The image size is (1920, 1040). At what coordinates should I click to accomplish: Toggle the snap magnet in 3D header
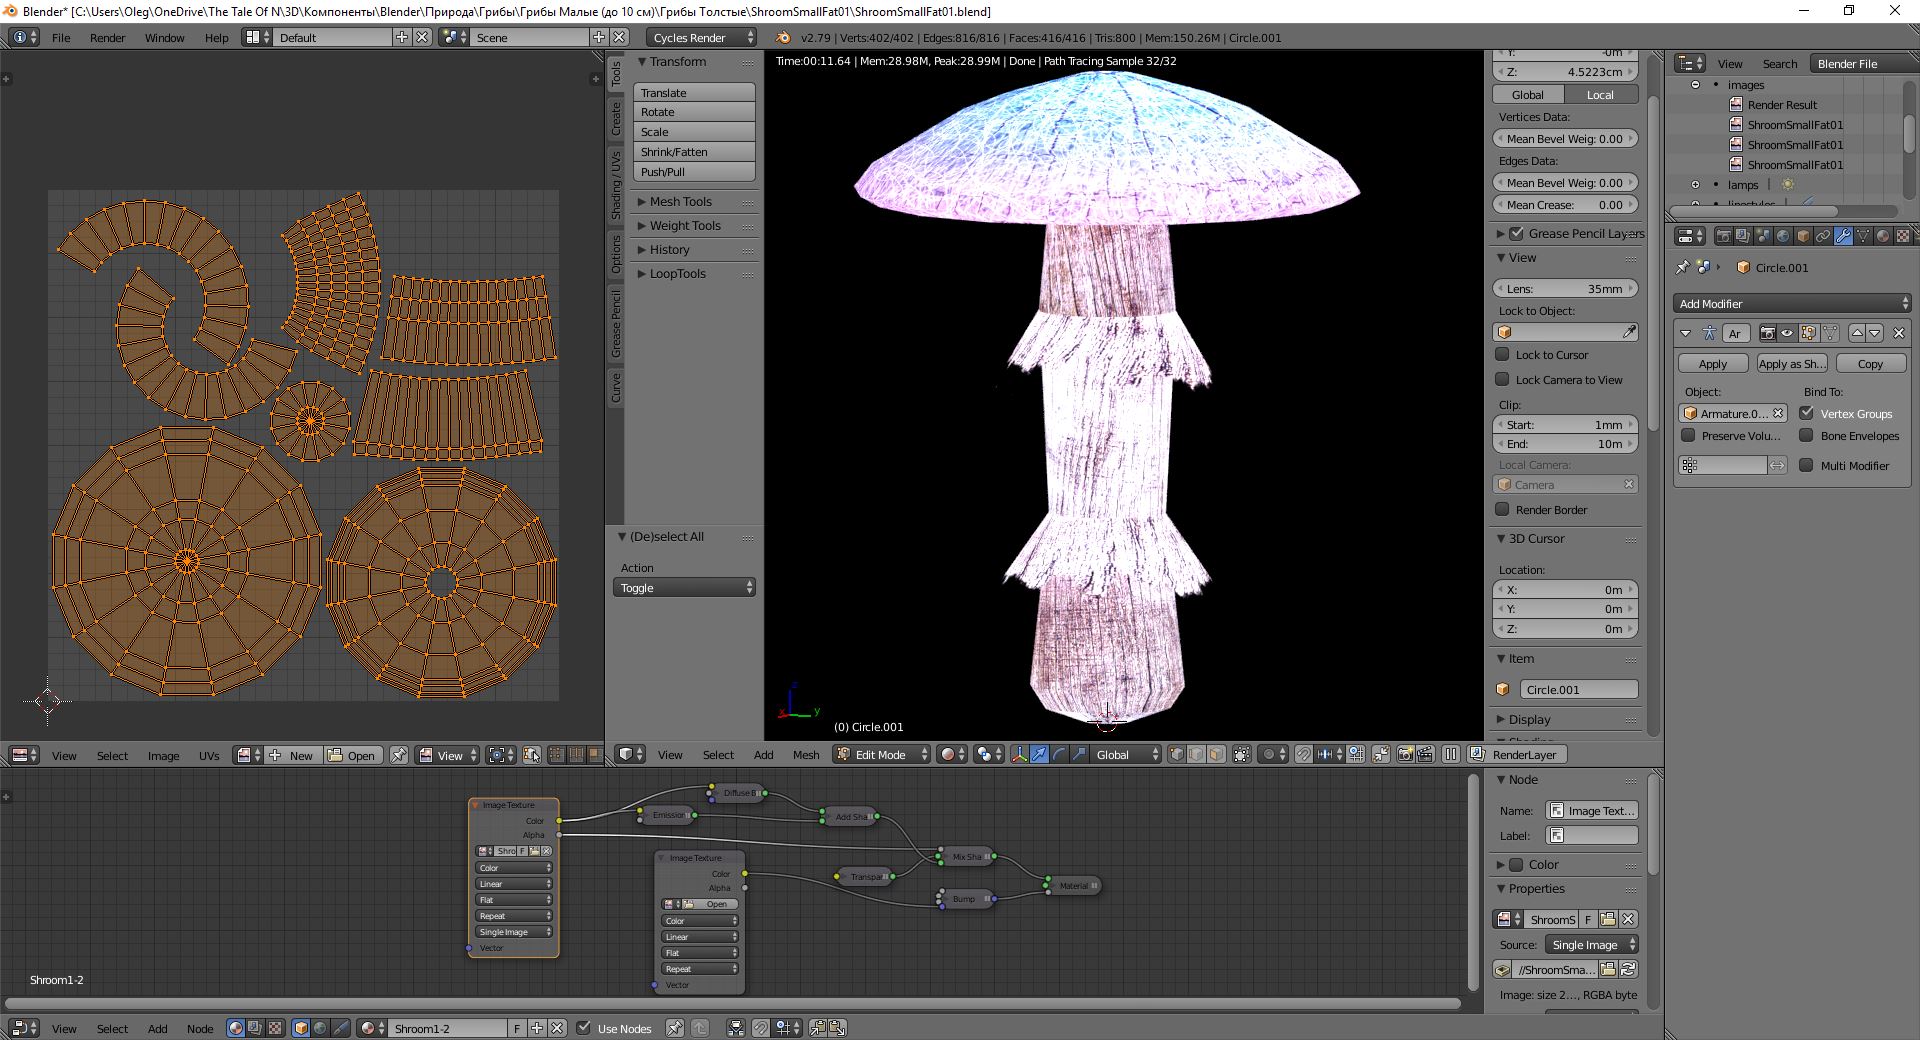point(1303,754)
